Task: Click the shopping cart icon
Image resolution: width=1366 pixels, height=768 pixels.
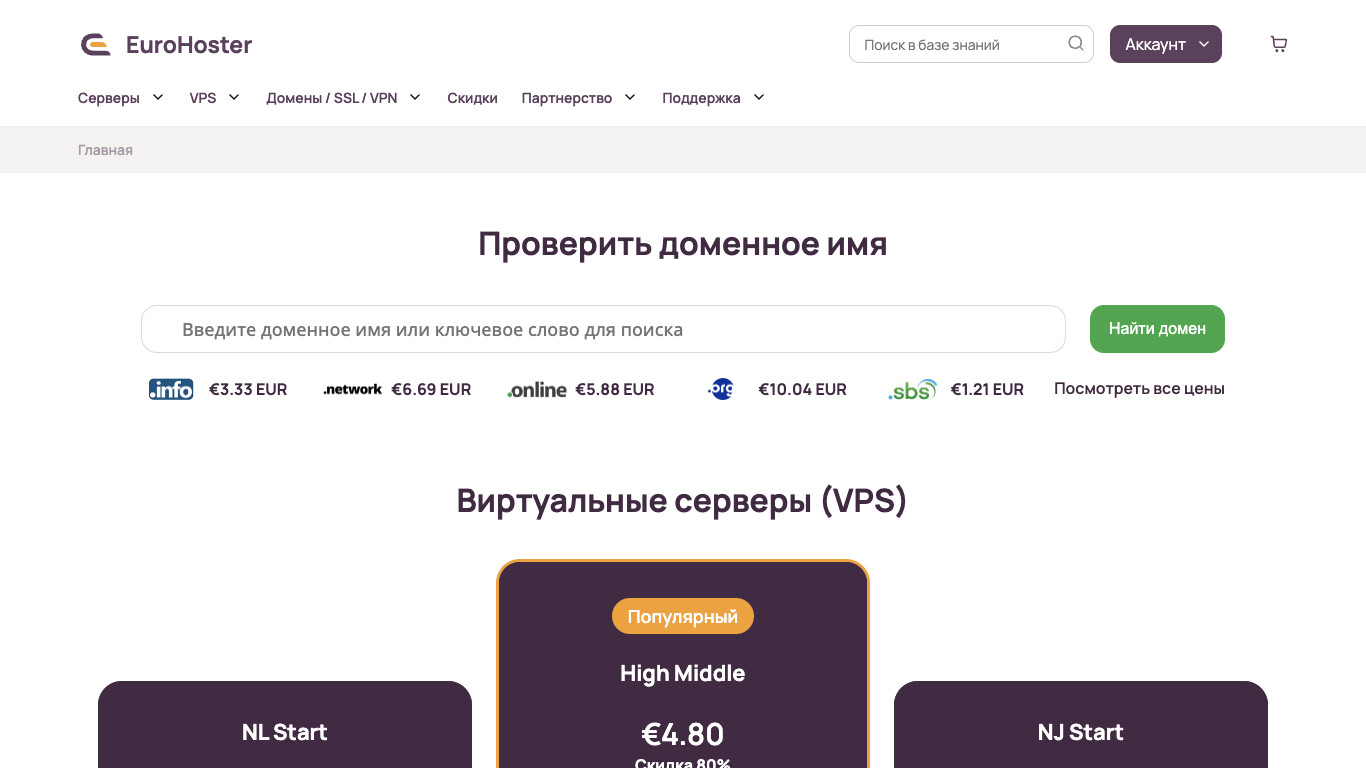Action: 1279,44
